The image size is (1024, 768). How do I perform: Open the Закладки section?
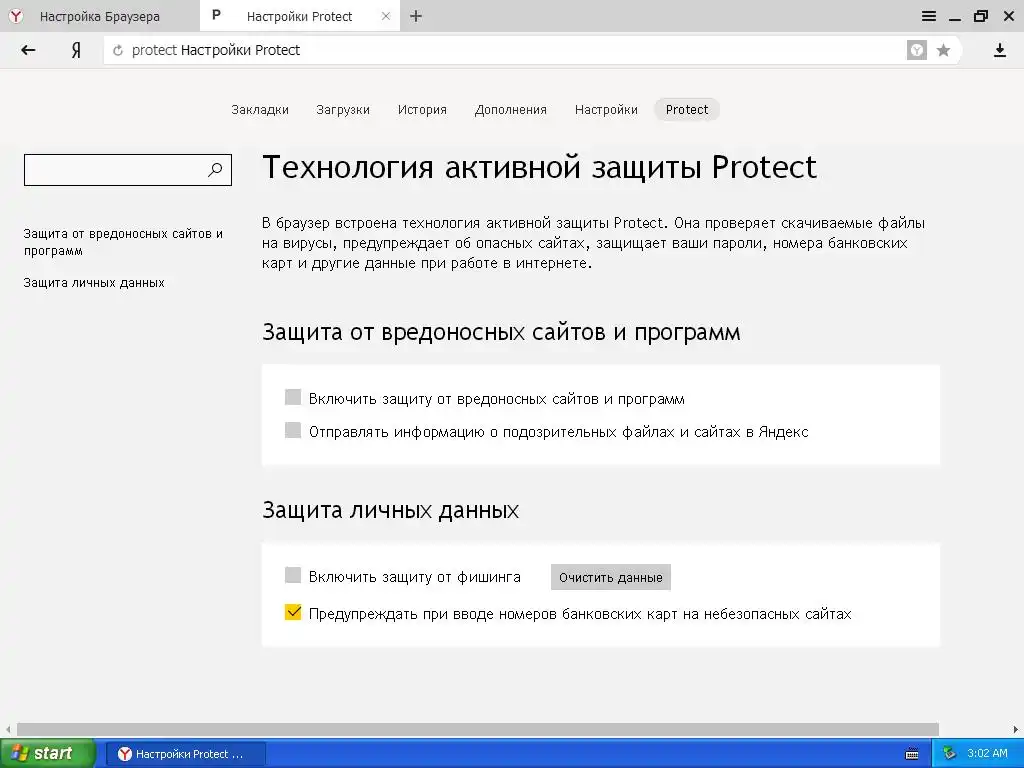260,110
